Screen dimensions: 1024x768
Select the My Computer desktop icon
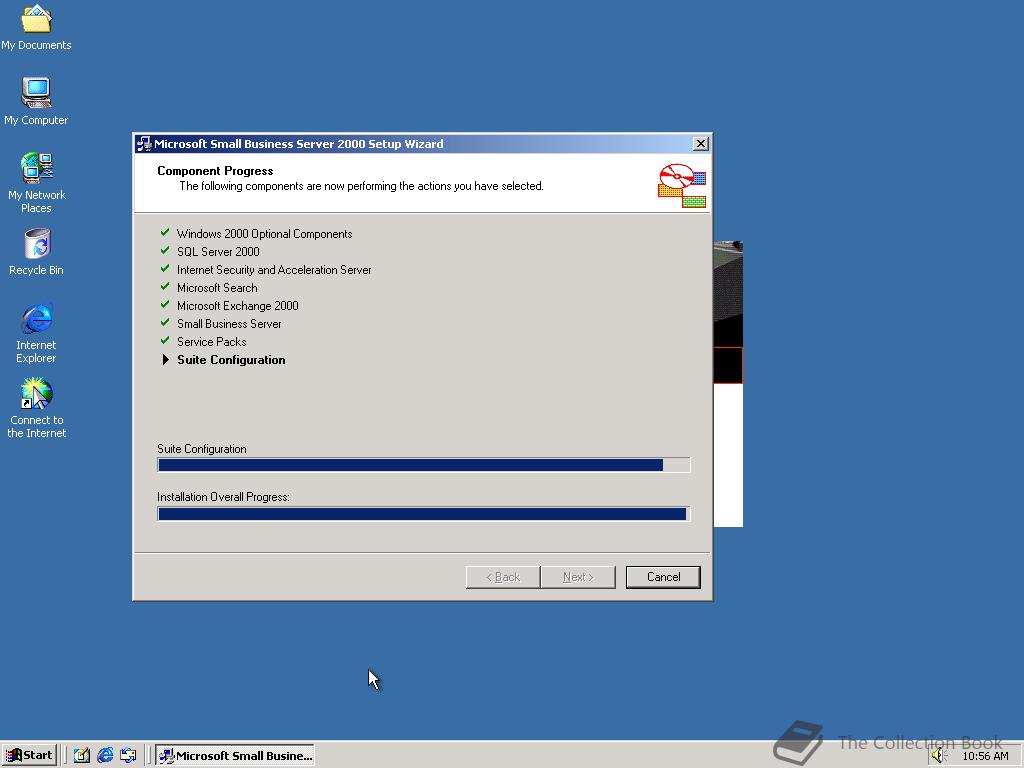(36, 101)
